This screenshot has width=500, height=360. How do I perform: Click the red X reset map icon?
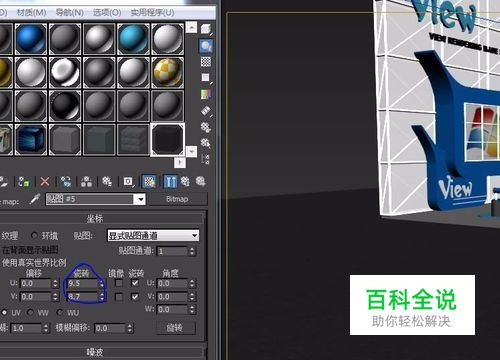(x=45, y=182)
